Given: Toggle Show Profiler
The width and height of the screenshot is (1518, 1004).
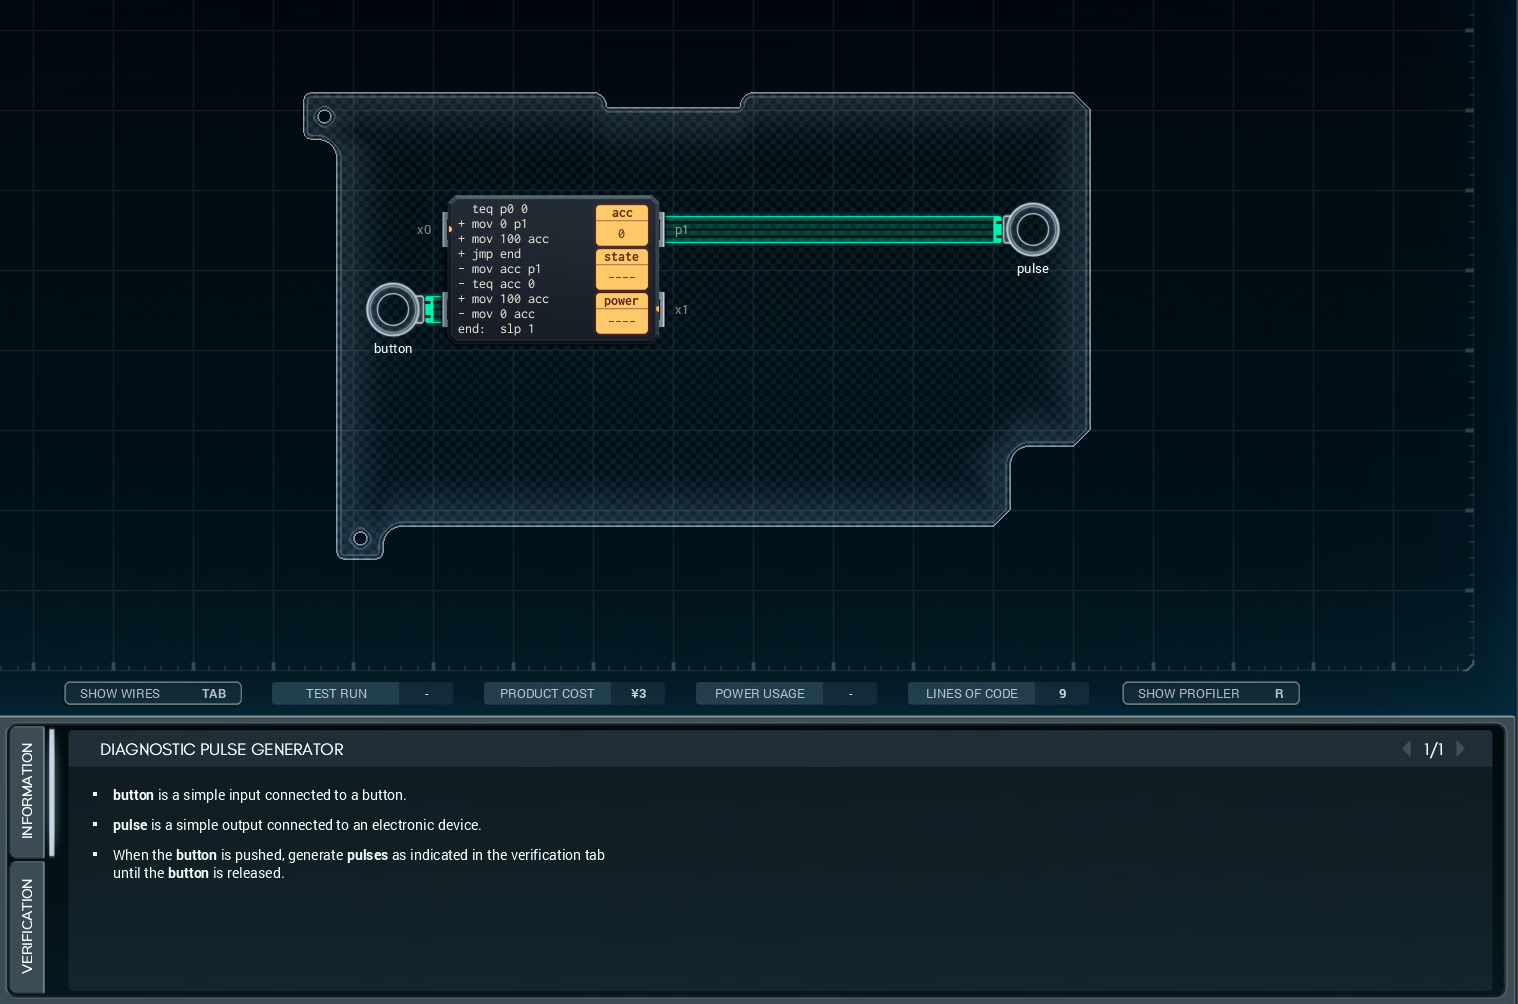Looking at the screenshot, I should coord(1210,693).
